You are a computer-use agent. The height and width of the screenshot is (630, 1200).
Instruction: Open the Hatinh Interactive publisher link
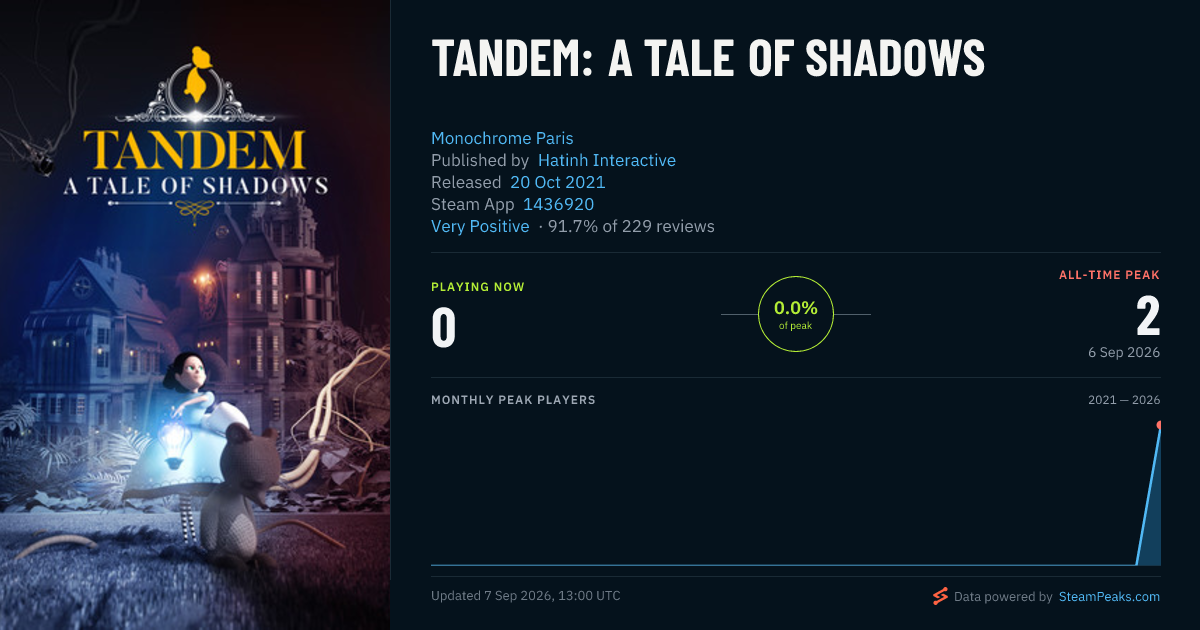pyautogui.click(x=607, y=160)
